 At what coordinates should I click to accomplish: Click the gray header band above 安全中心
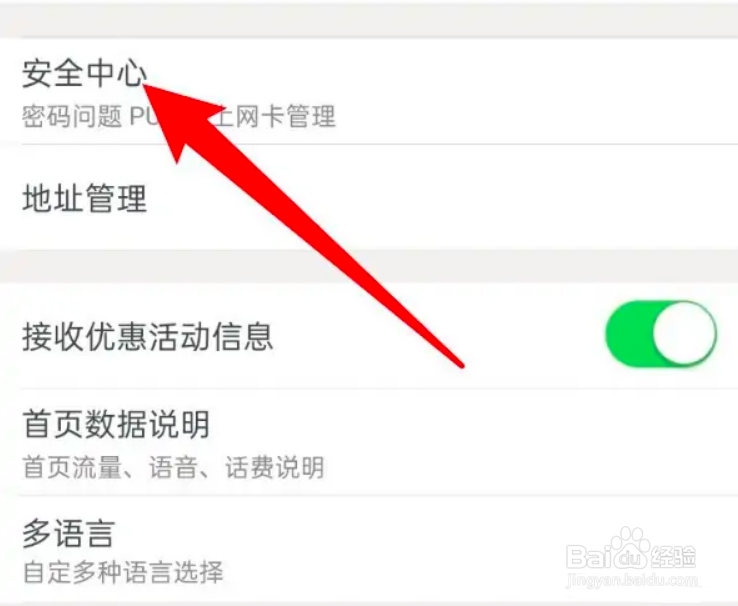pyautogui.click(x=369, y=21)
